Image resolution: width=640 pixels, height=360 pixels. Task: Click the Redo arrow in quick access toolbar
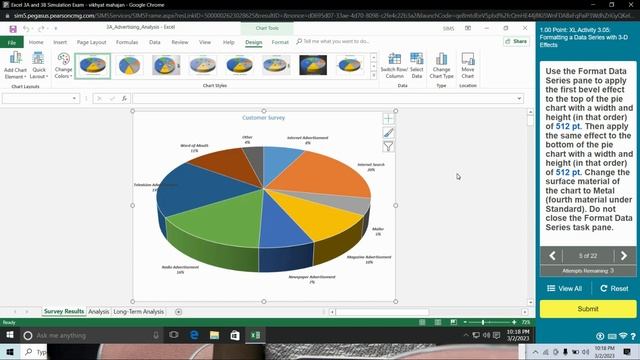tap(41, 29)
